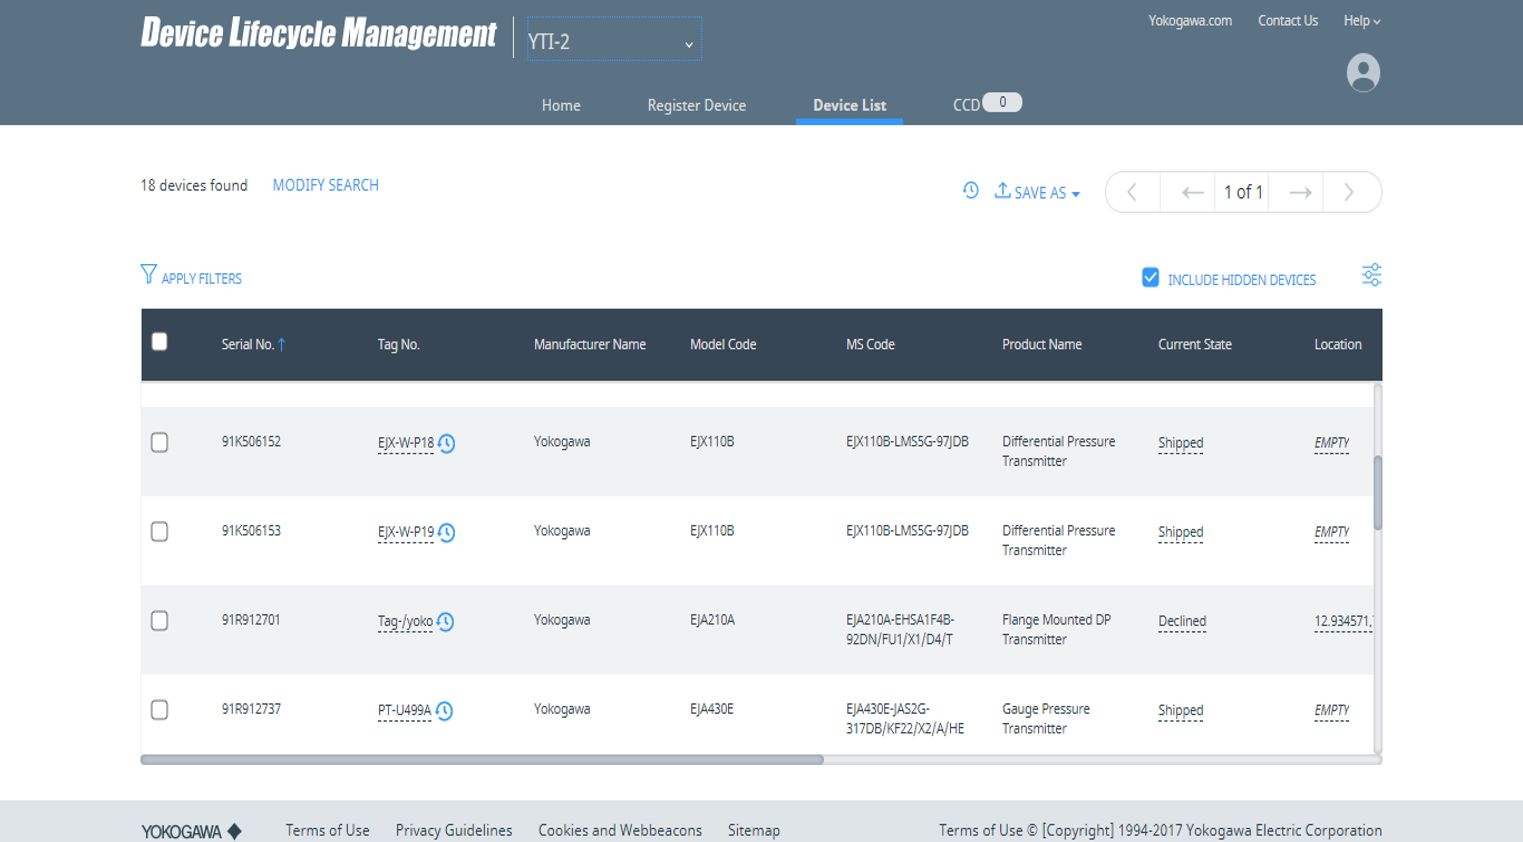Click the Model Code column header

click(722, 345)
